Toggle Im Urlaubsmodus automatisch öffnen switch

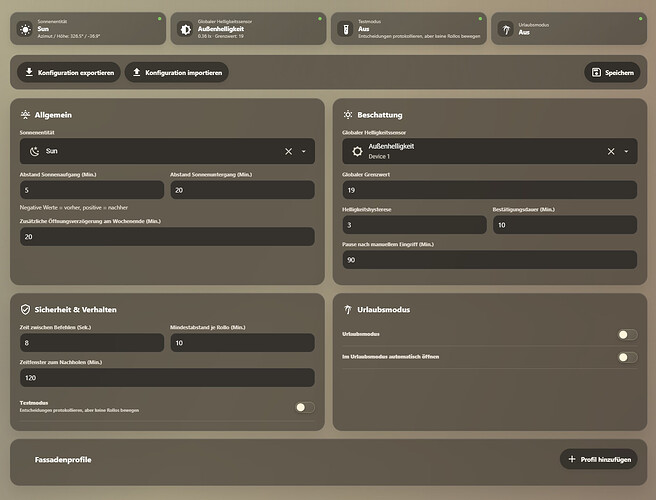628,357
